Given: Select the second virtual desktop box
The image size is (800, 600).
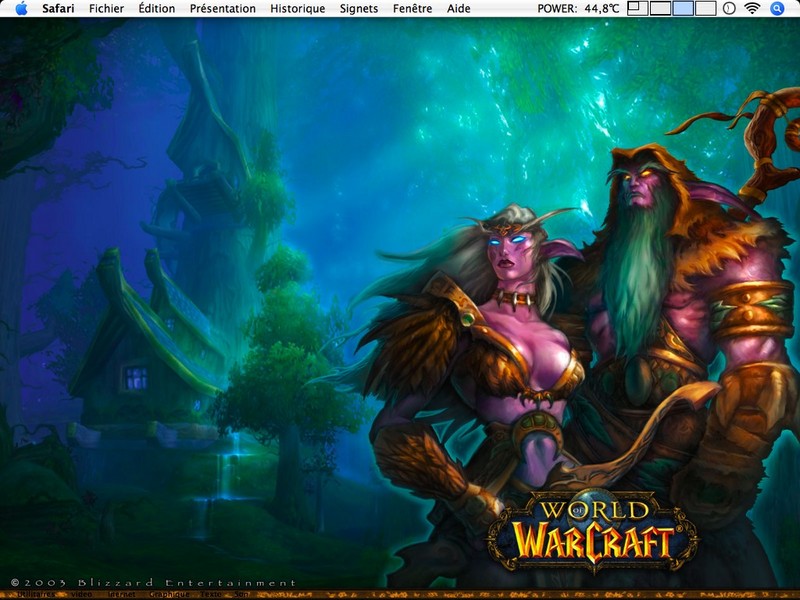Looking at the screenshot, I should [x=660, y=9].
